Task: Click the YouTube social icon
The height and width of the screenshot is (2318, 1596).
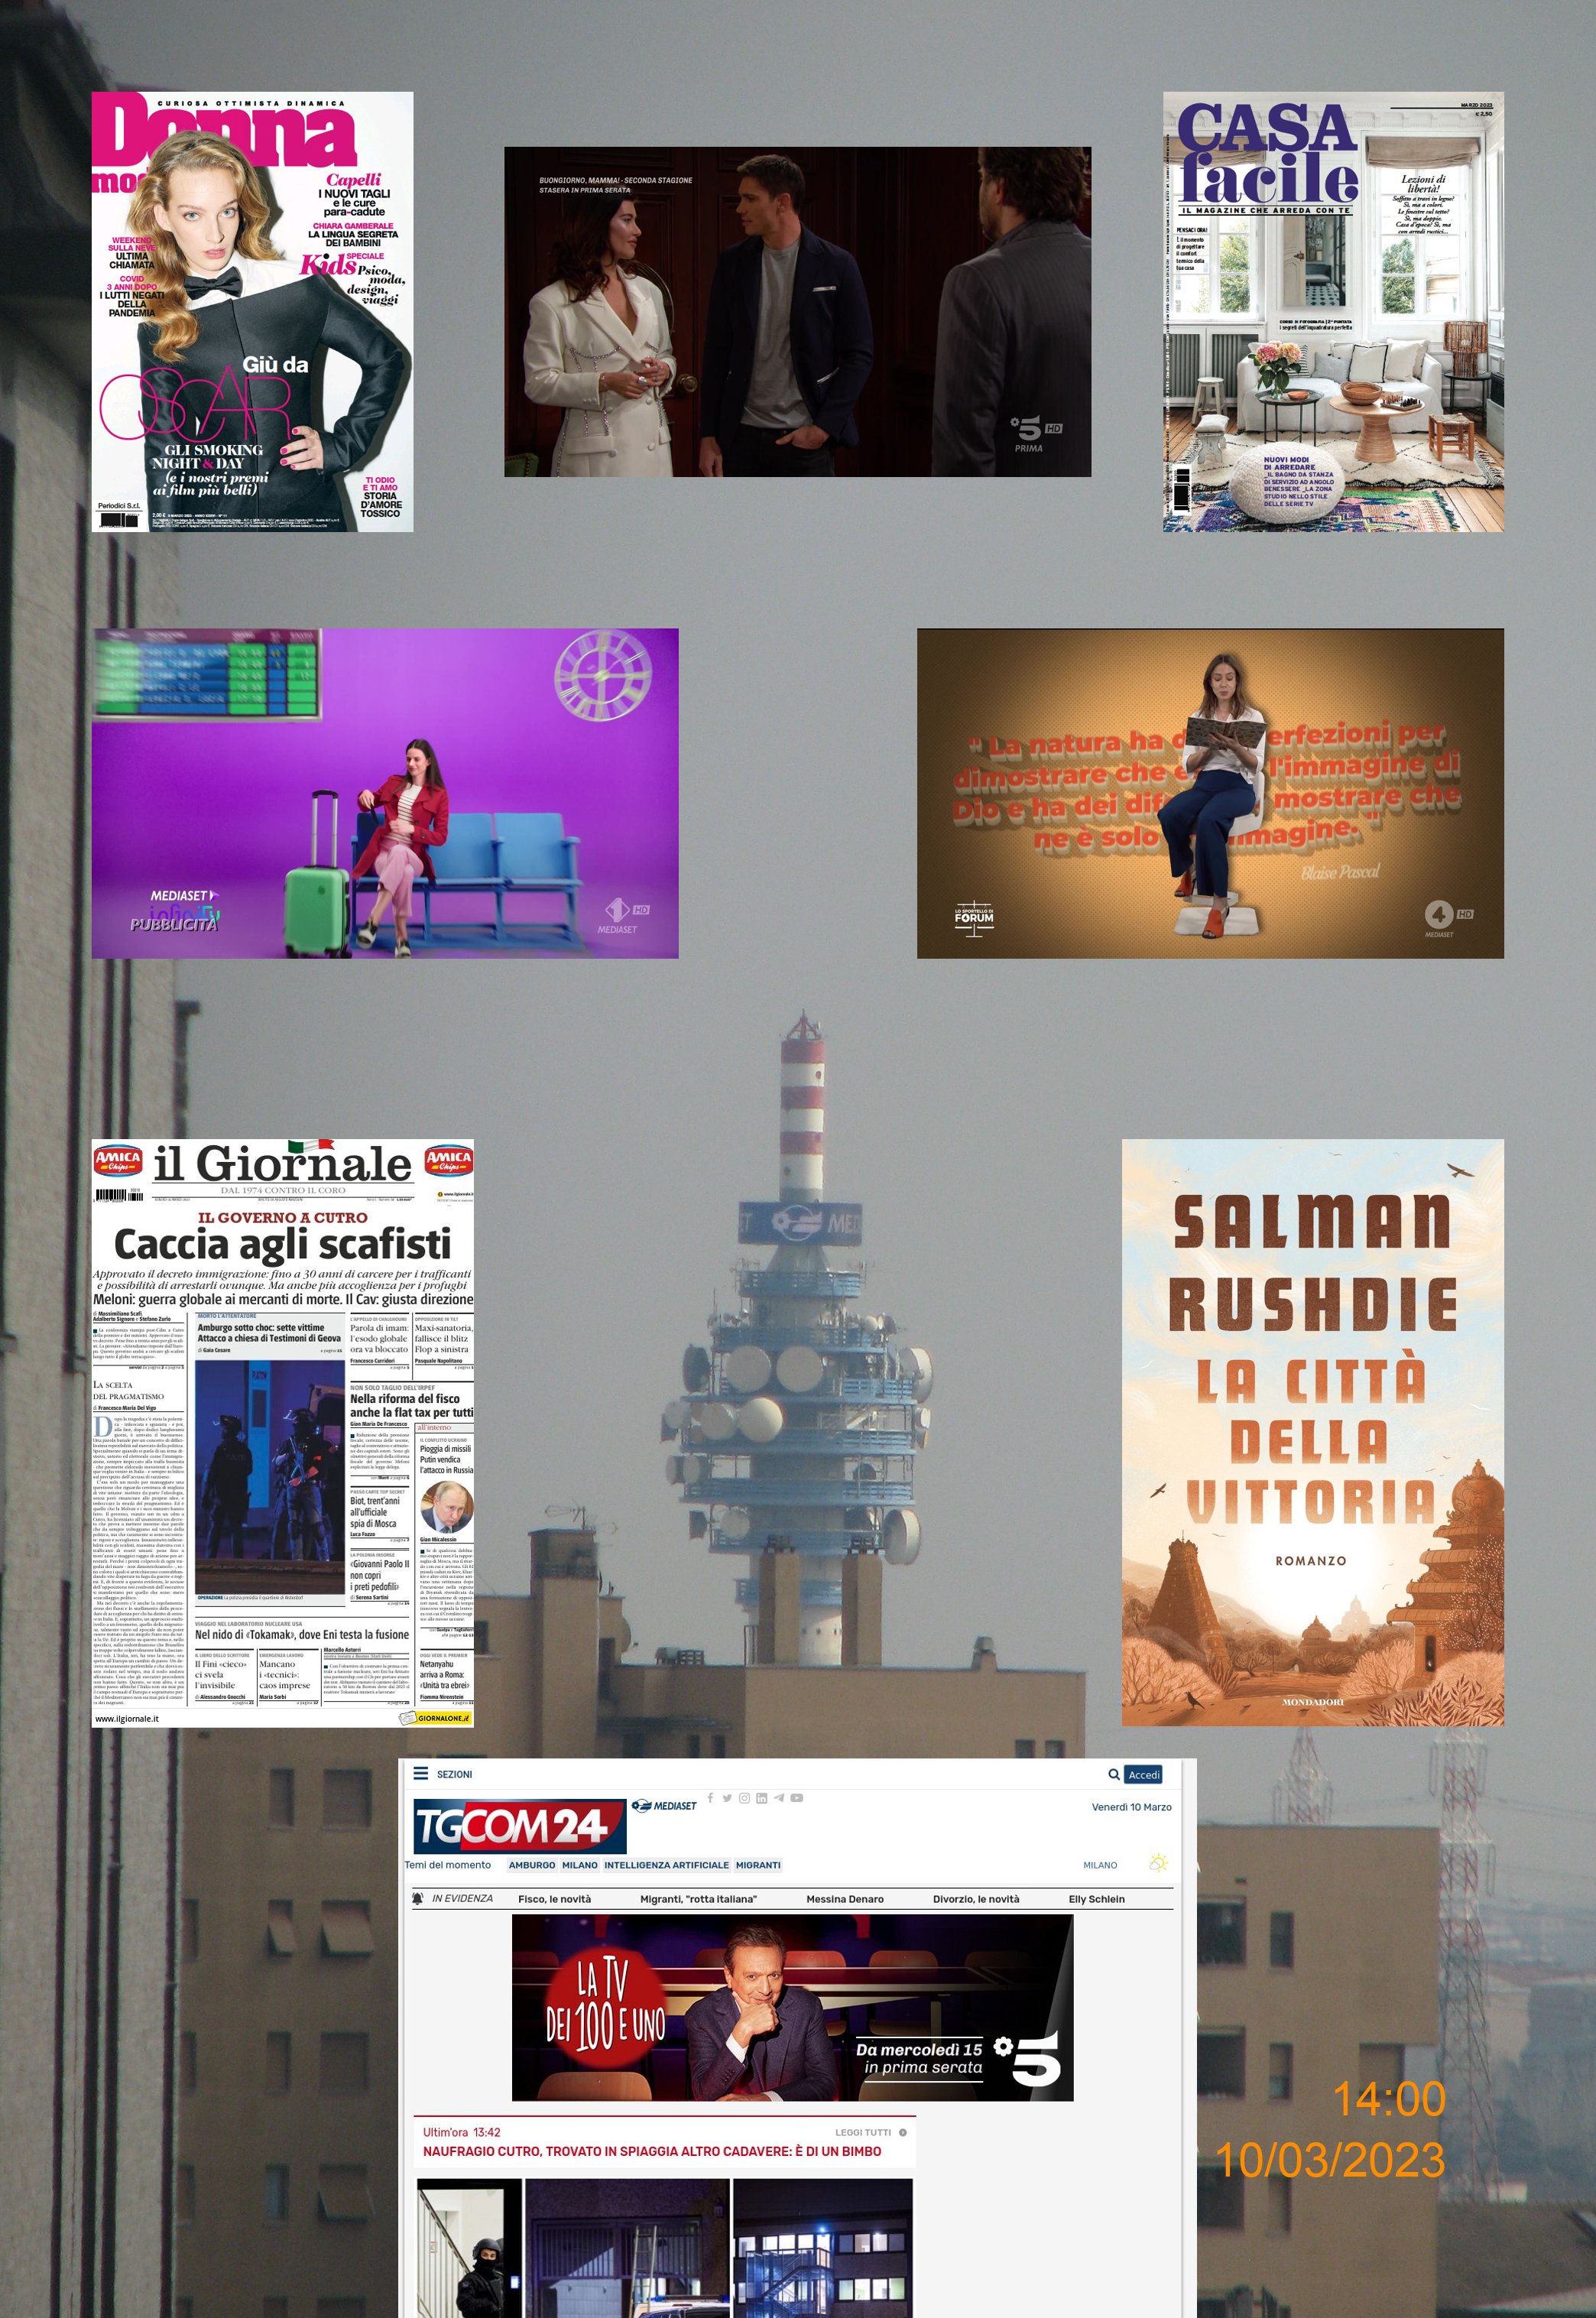Action: [x=797, y=1797]
